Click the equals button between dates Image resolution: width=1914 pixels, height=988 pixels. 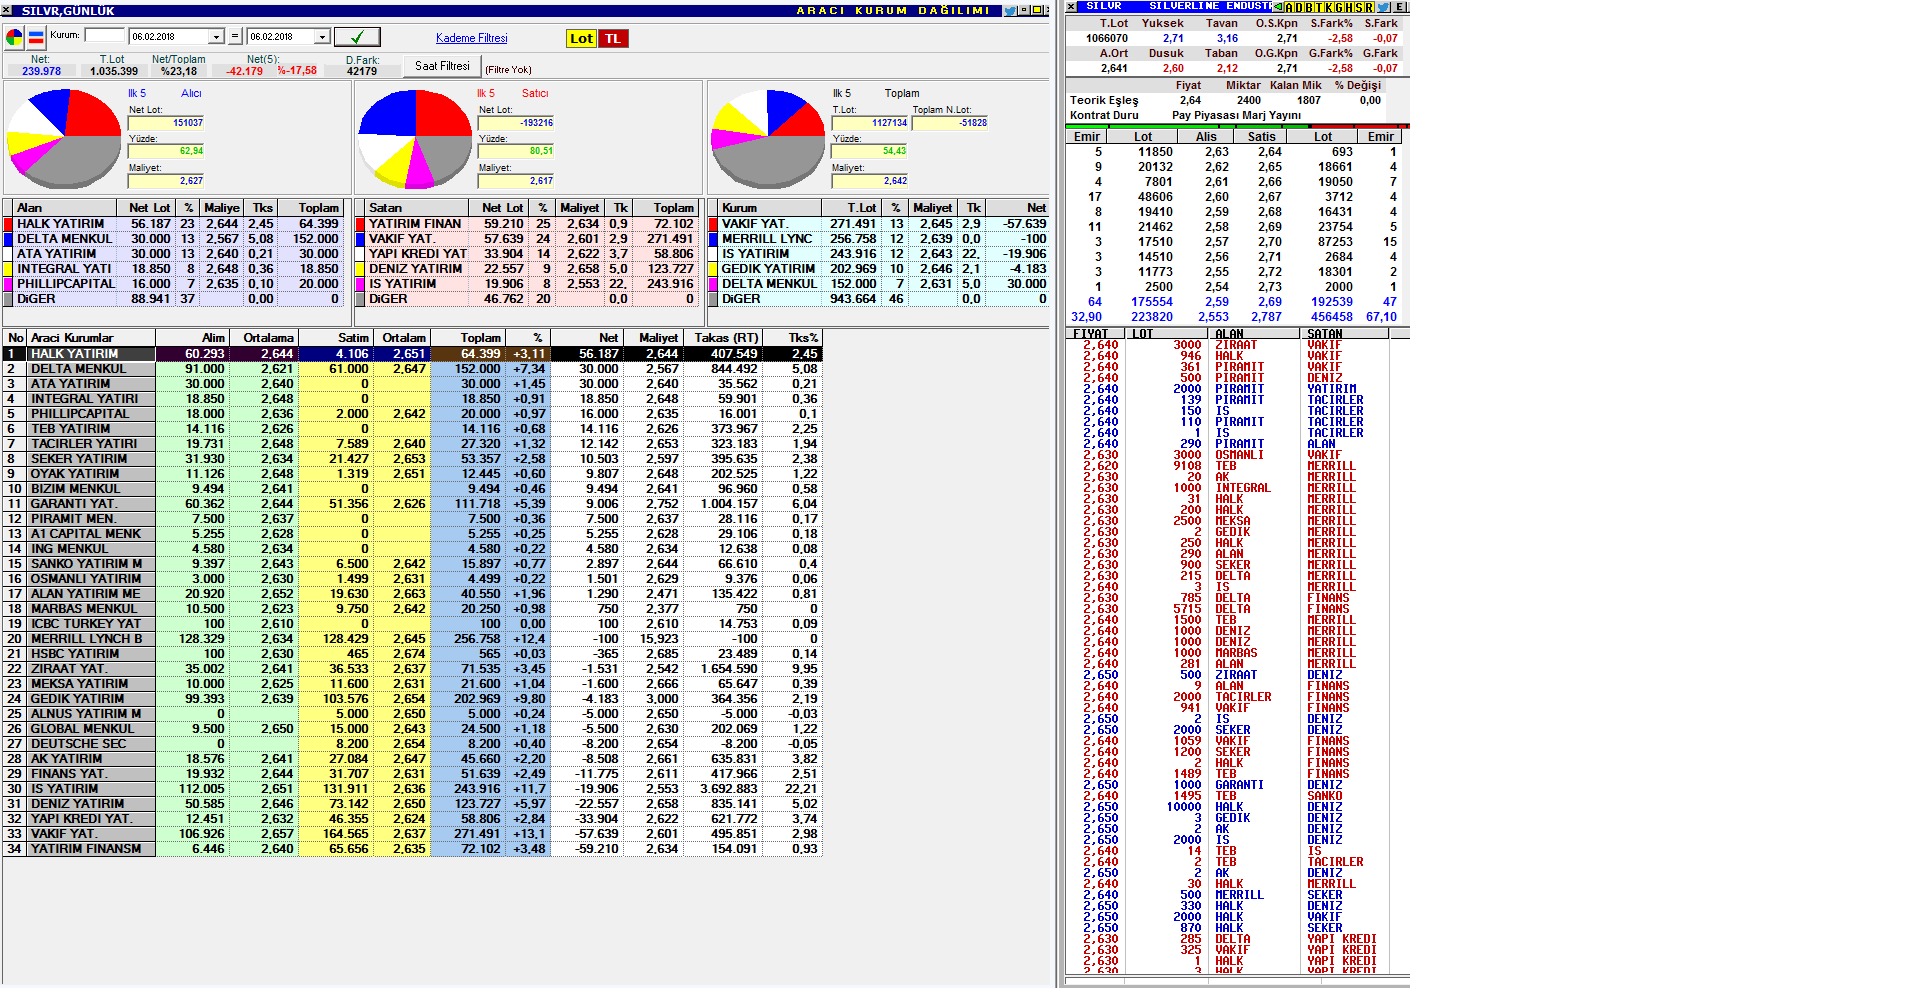[x=235, y=36]
